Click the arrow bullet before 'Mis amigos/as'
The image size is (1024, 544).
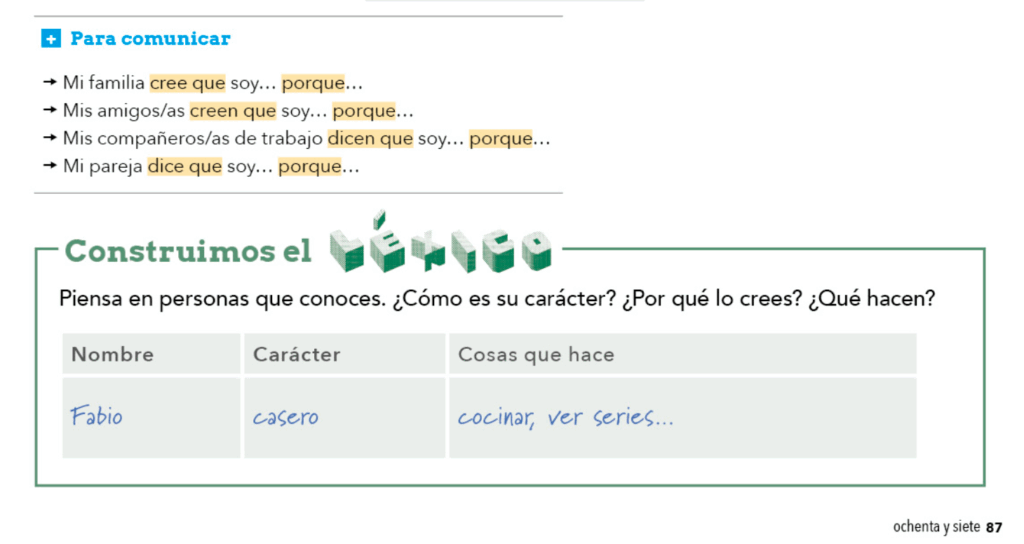(50, 110)
